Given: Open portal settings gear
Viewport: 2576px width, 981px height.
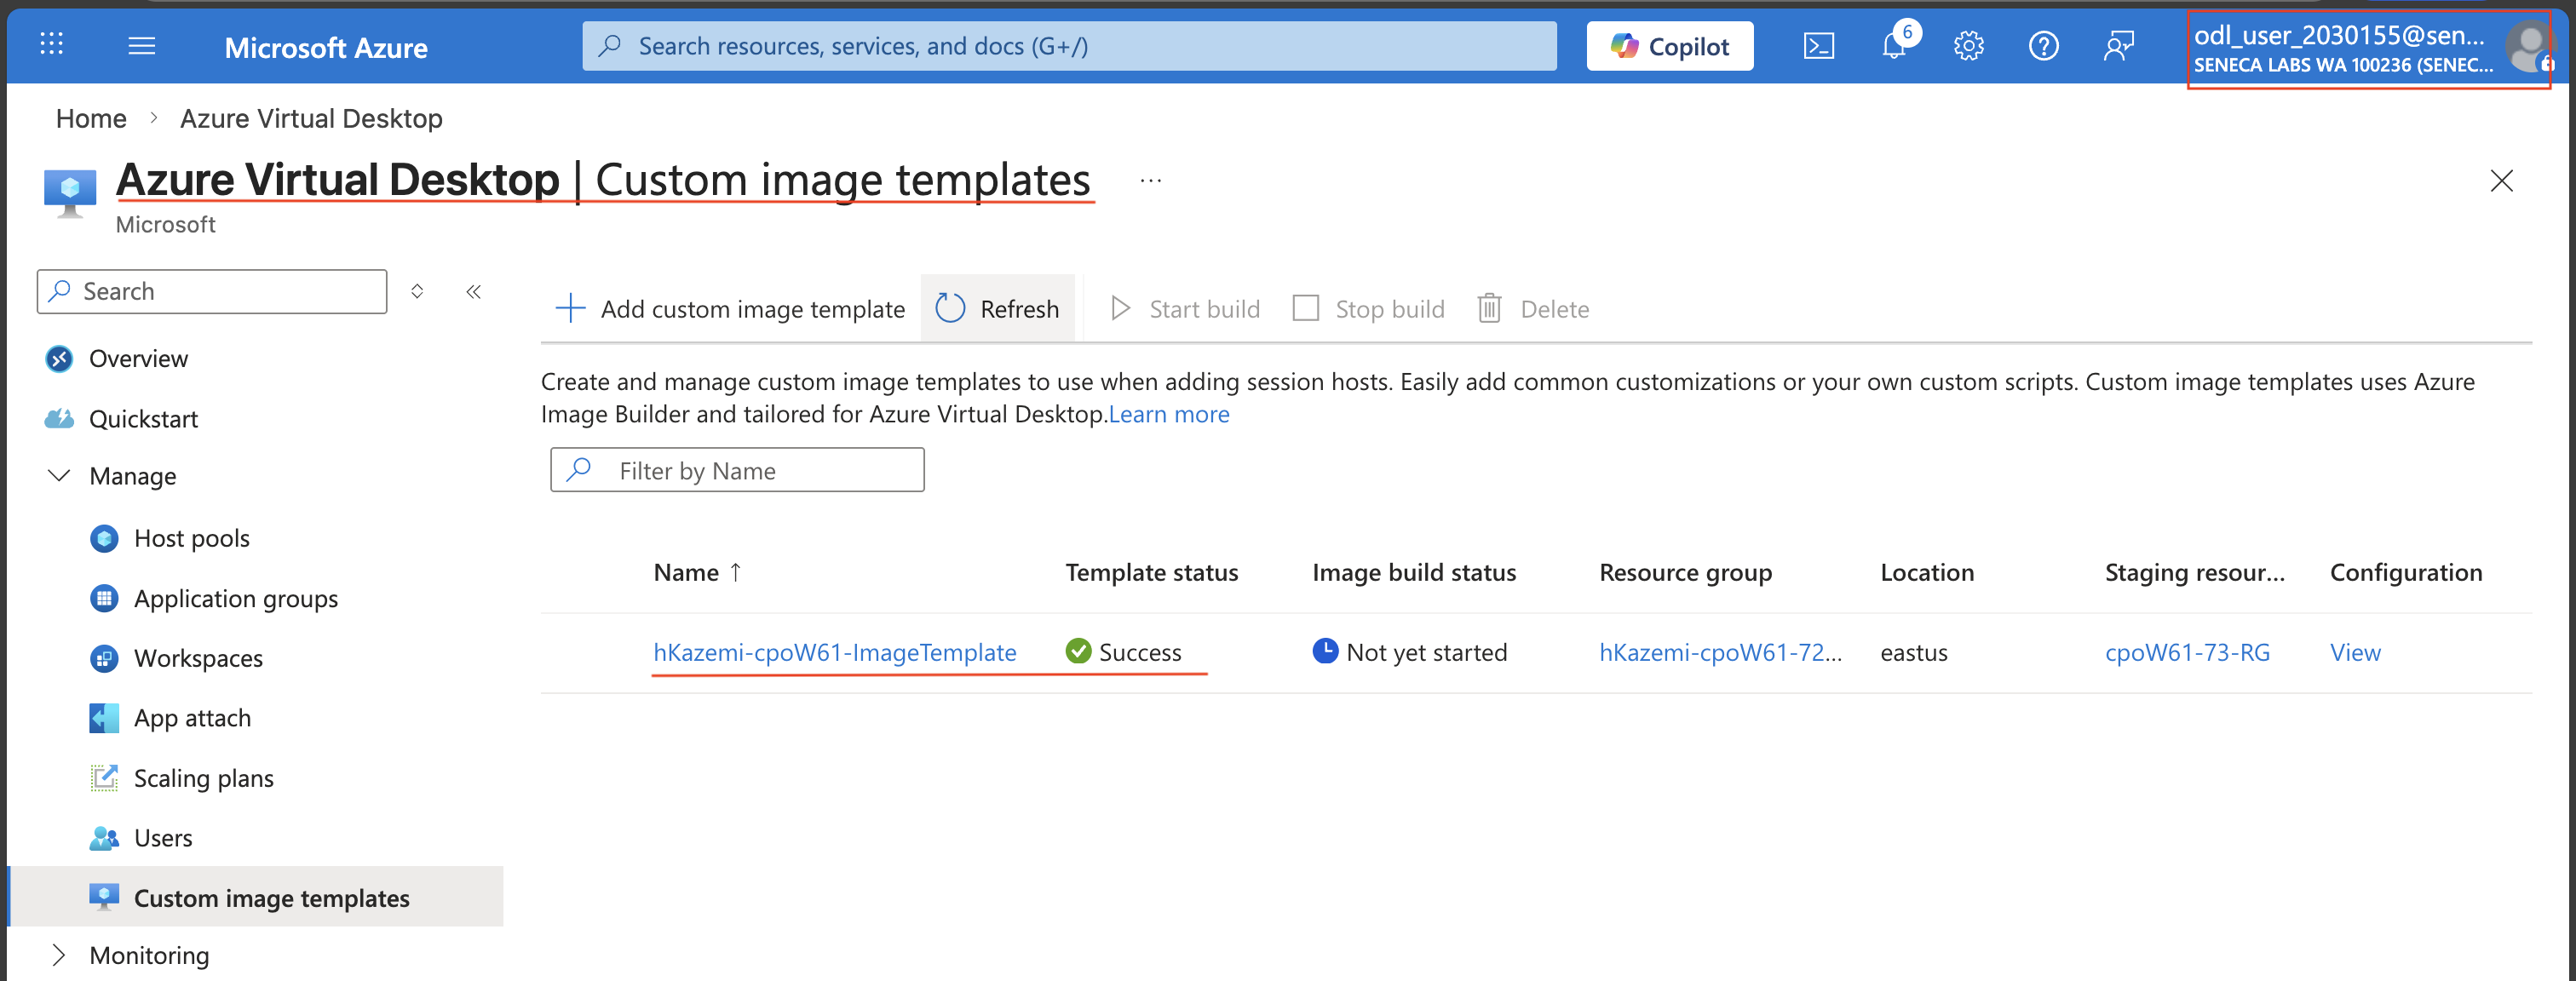Looking at the screenshot, I should click(x=1968, y=46).
